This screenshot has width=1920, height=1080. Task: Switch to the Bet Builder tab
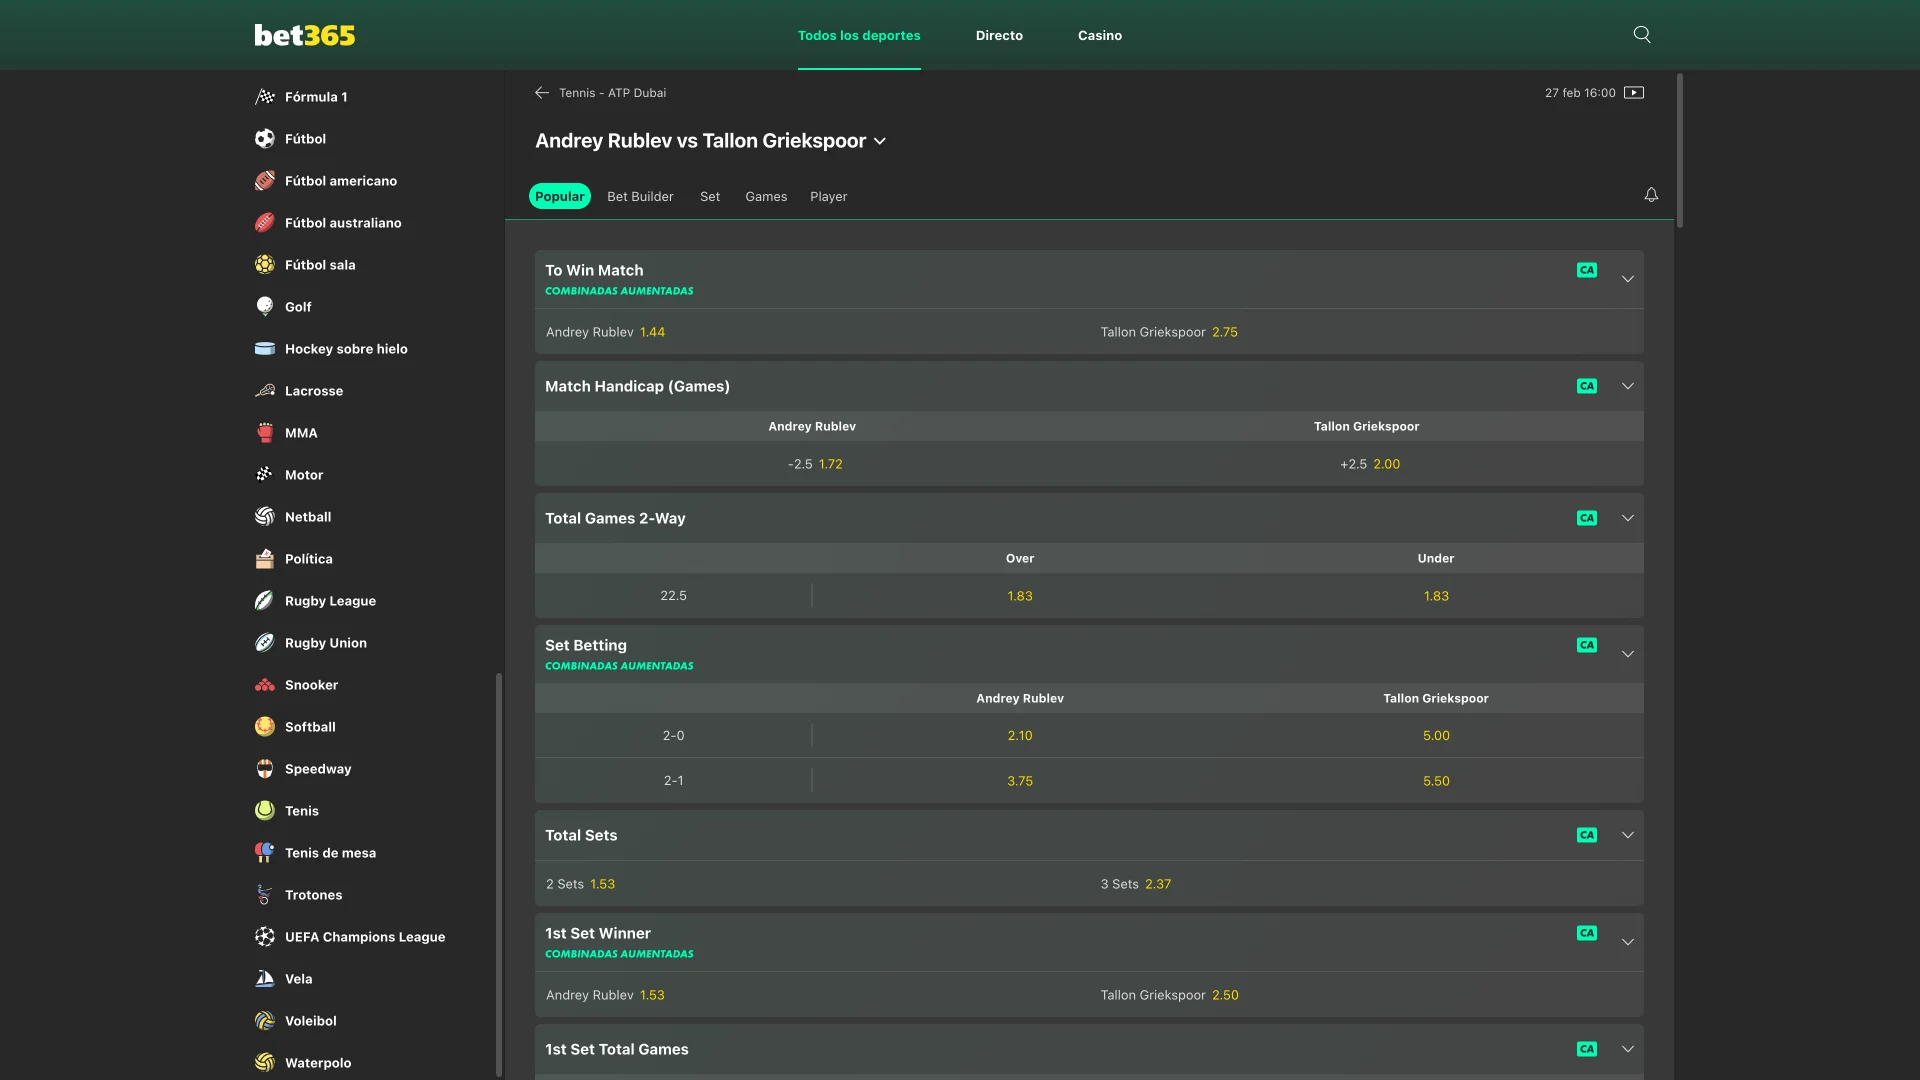click(640, 196)
